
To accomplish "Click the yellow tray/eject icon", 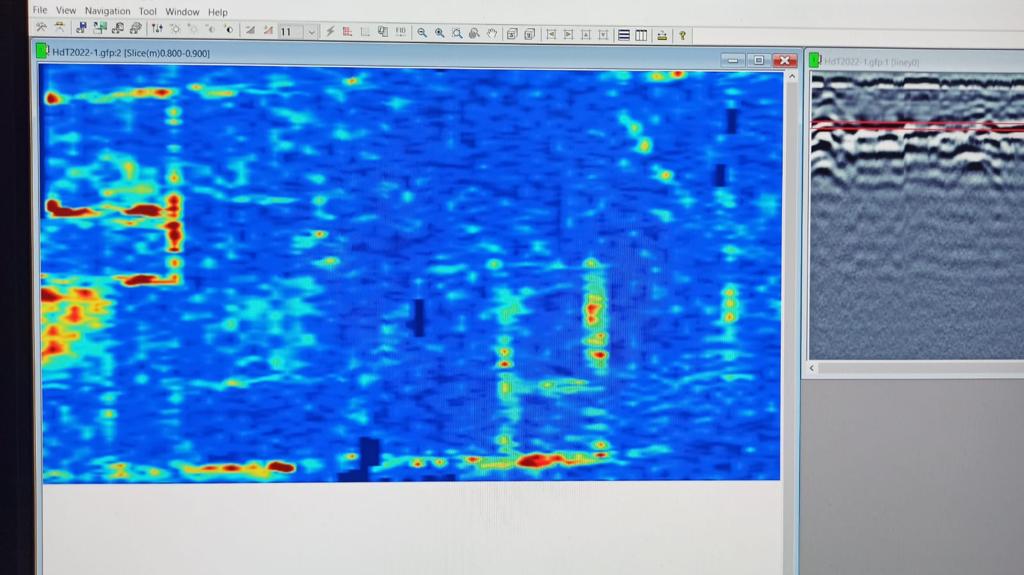I will pyautogui.click(x=662, y=35).
